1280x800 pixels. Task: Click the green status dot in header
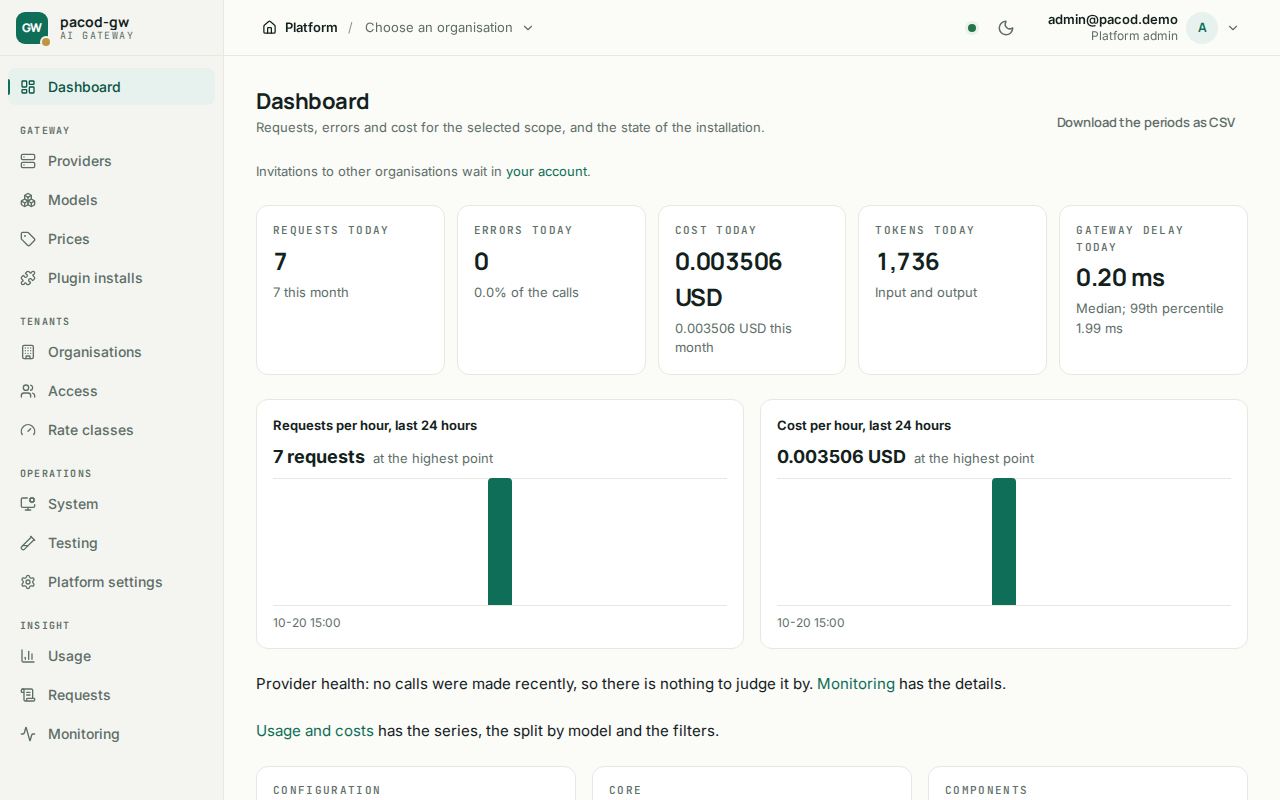tap(972, 28)
